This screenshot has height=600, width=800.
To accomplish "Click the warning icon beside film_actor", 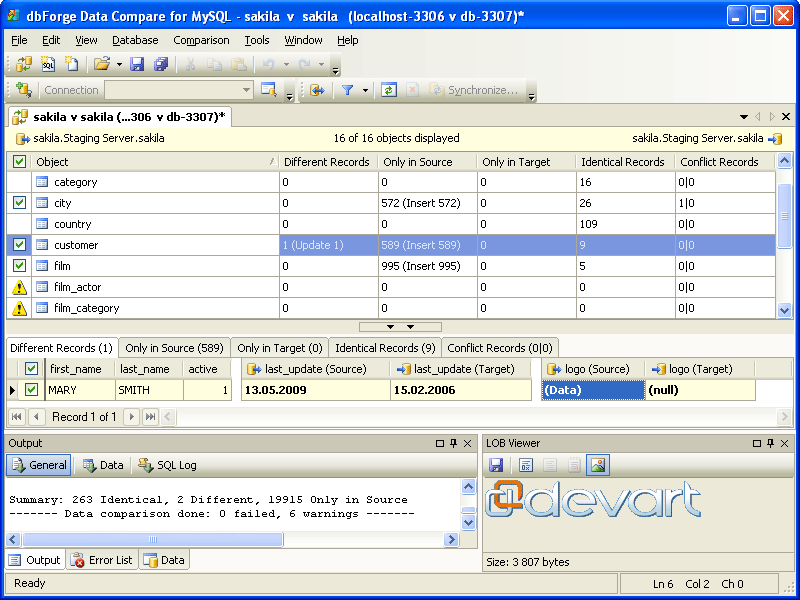I will pos(19,287).
